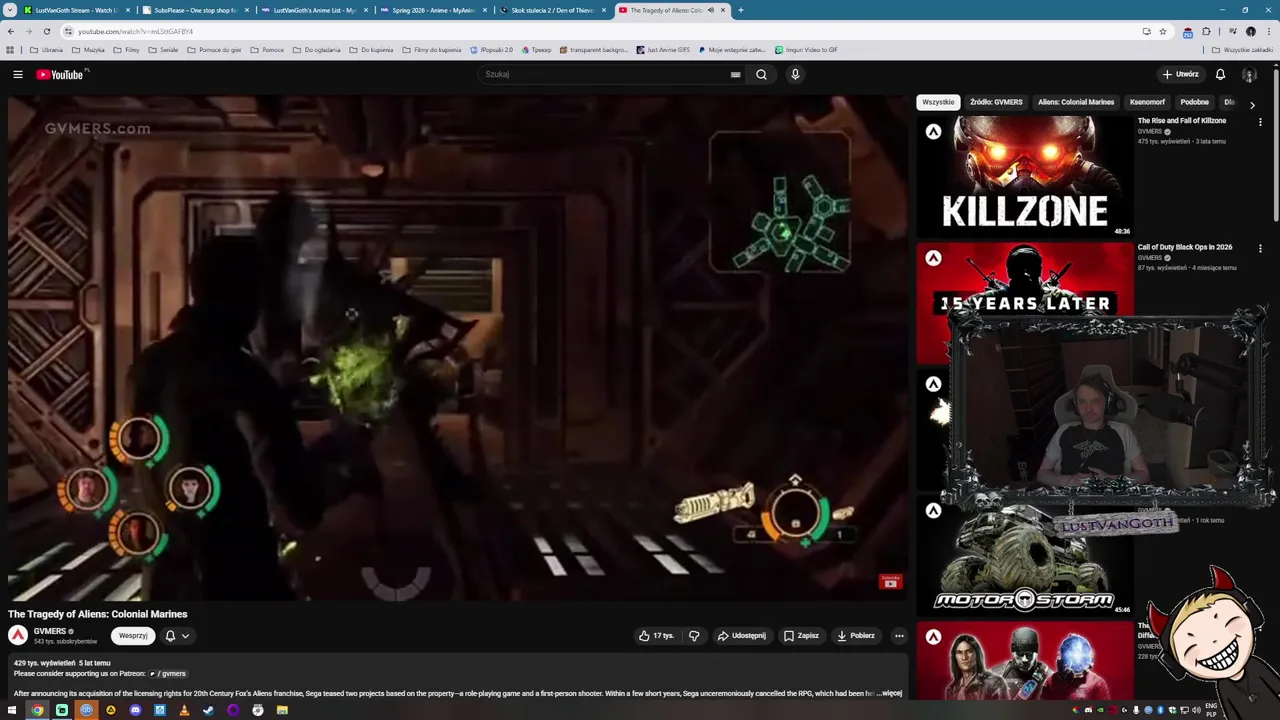This screenshot has height=720, width=1280.
Task: Open the Windows Start menu
Action: (12, 710)
